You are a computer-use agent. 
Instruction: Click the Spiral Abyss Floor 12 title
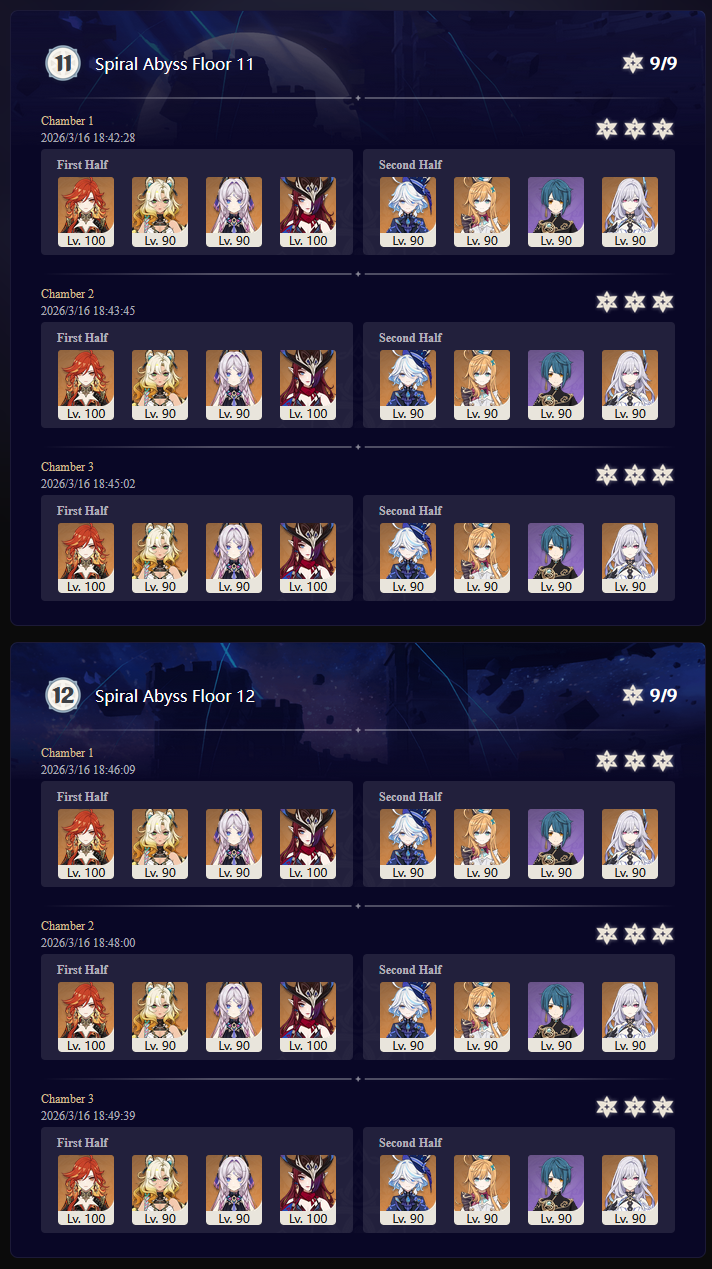click(175, 696)
